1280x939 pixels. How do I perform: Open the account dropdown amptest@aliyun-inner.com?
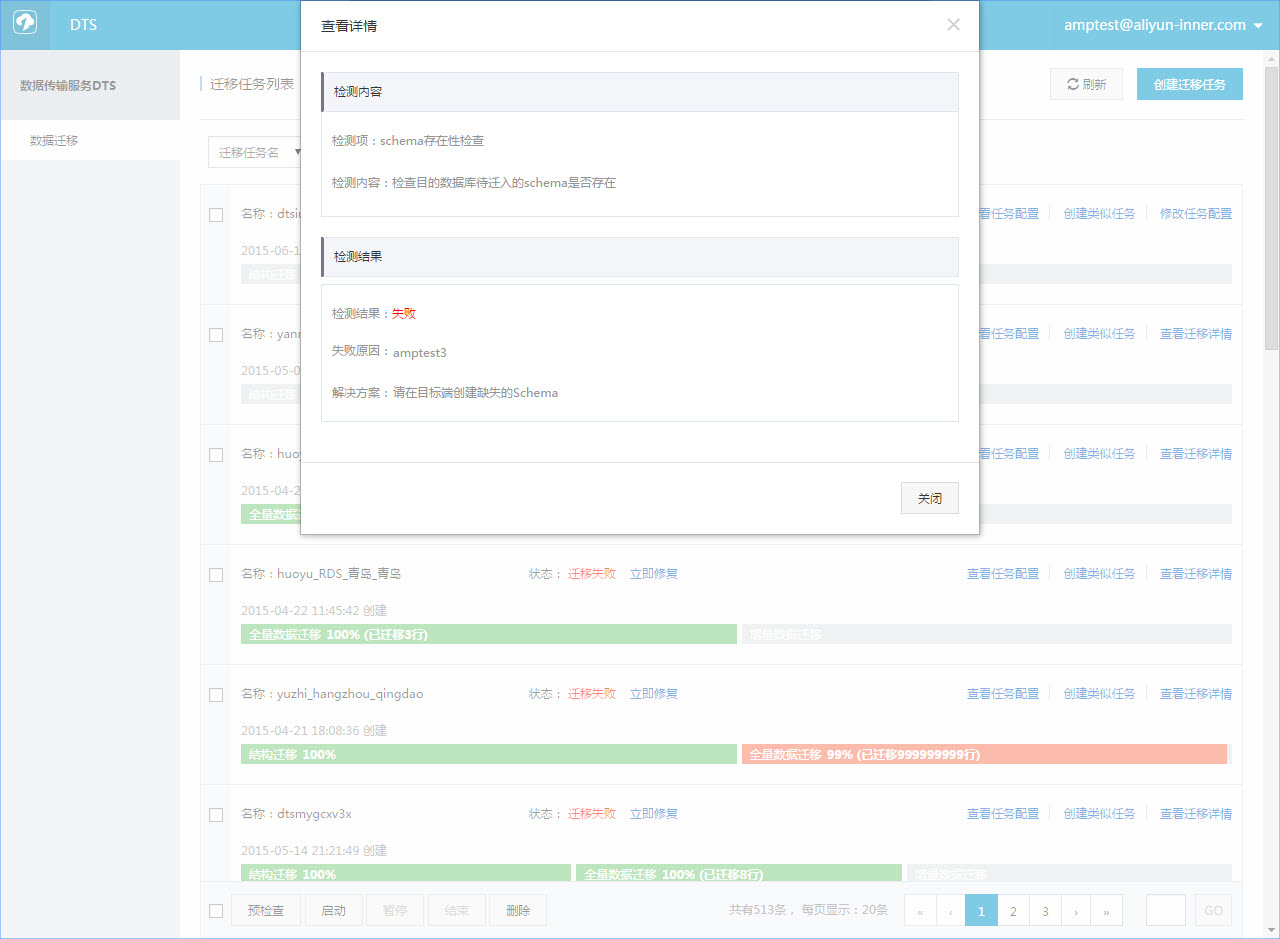pos(1163,25)
